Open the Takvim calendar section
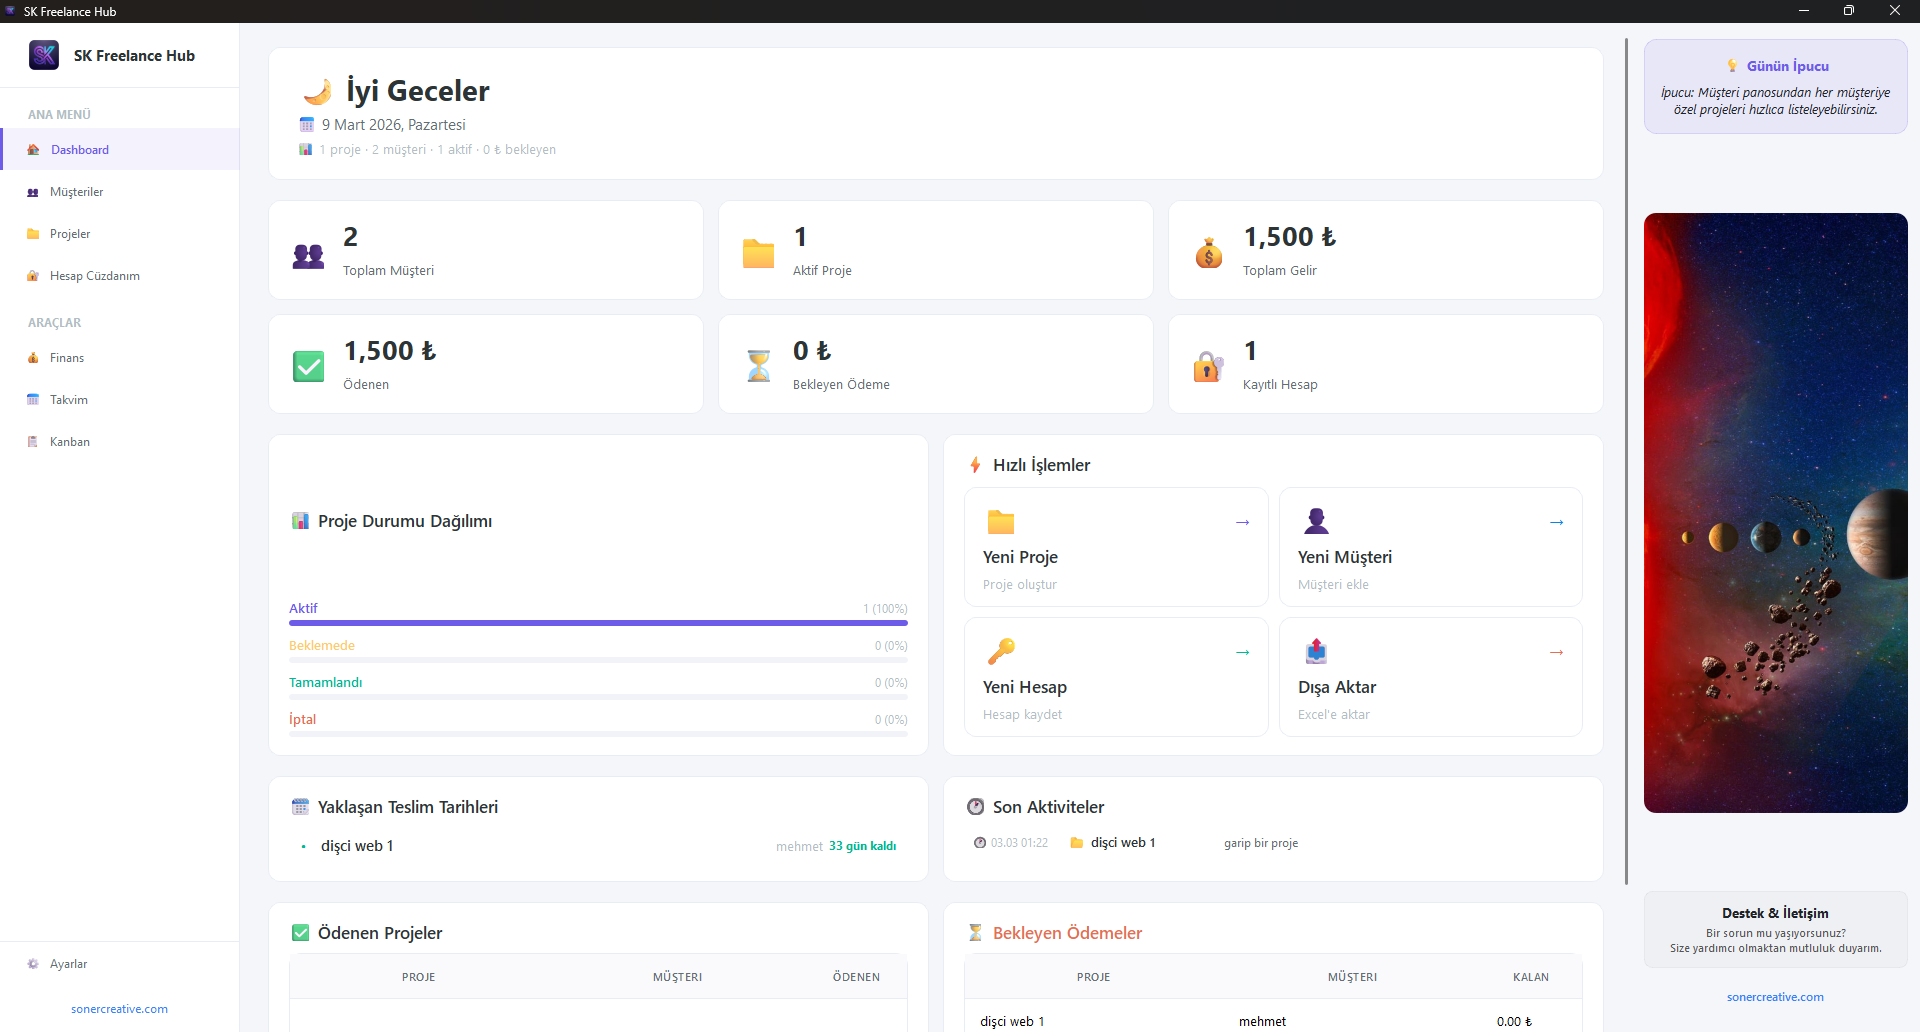The image size is (1920, 1032). tap(68, 399)
